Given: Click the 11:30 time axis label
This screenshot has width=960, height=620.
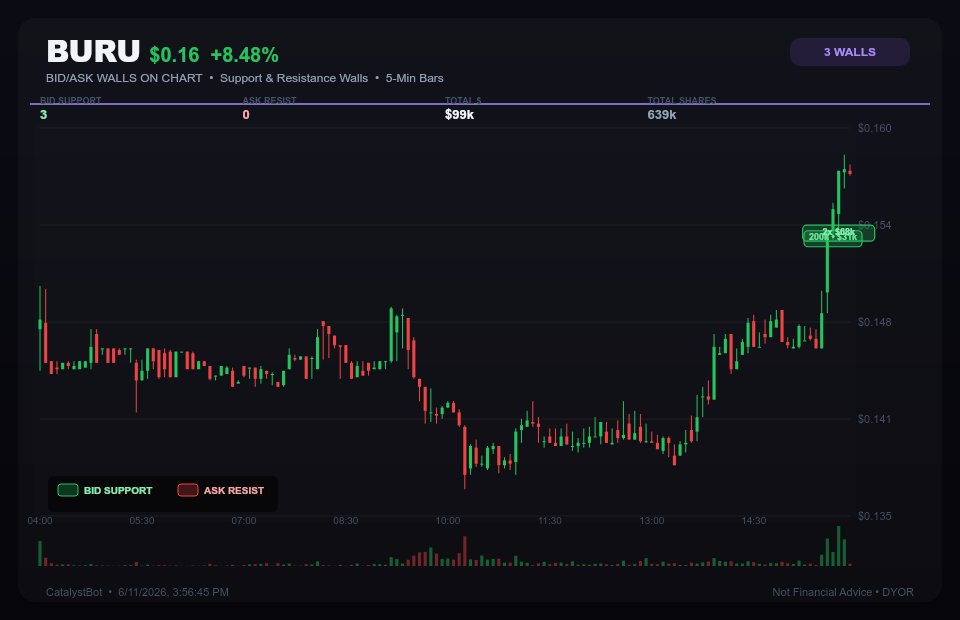Looking at the screenshot, I should (x=550, y=521).
